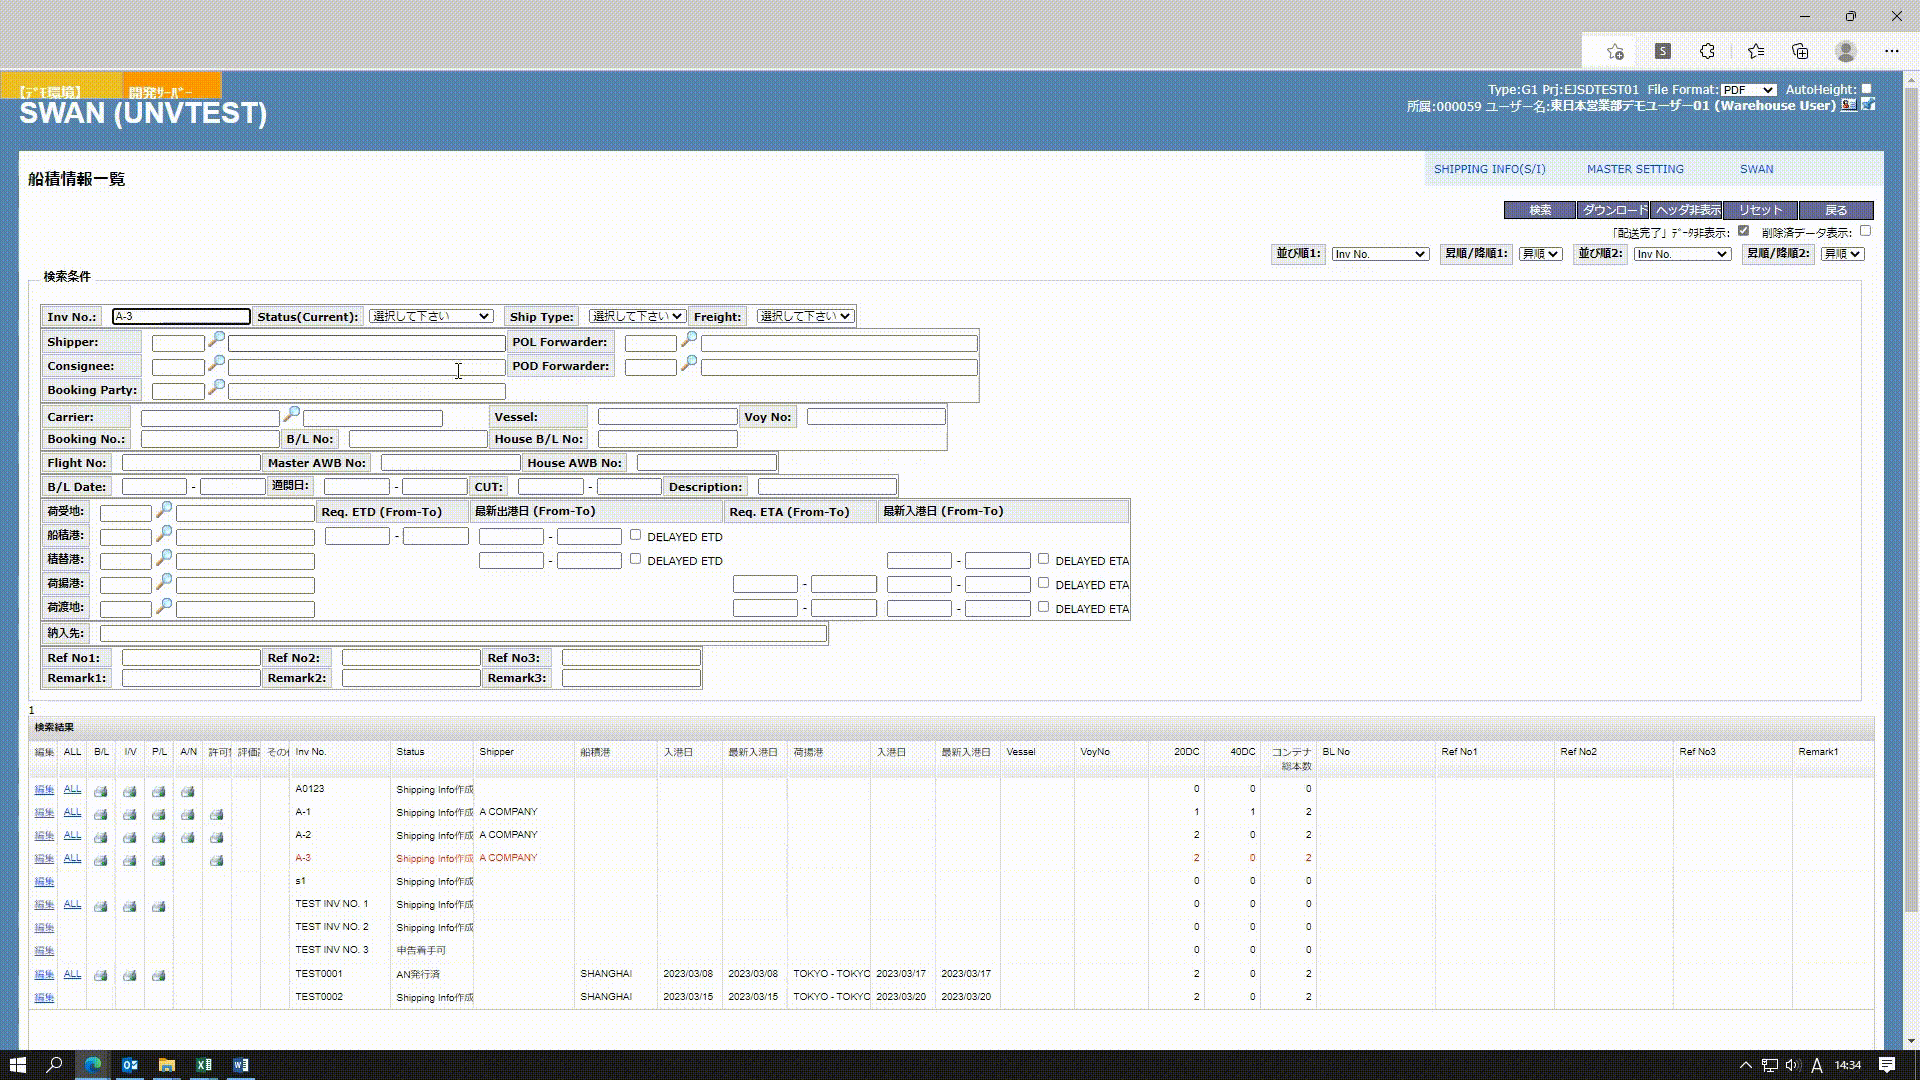
Task: Open Word from the Windows taskbar
Action: click(x=241, y=1065)
